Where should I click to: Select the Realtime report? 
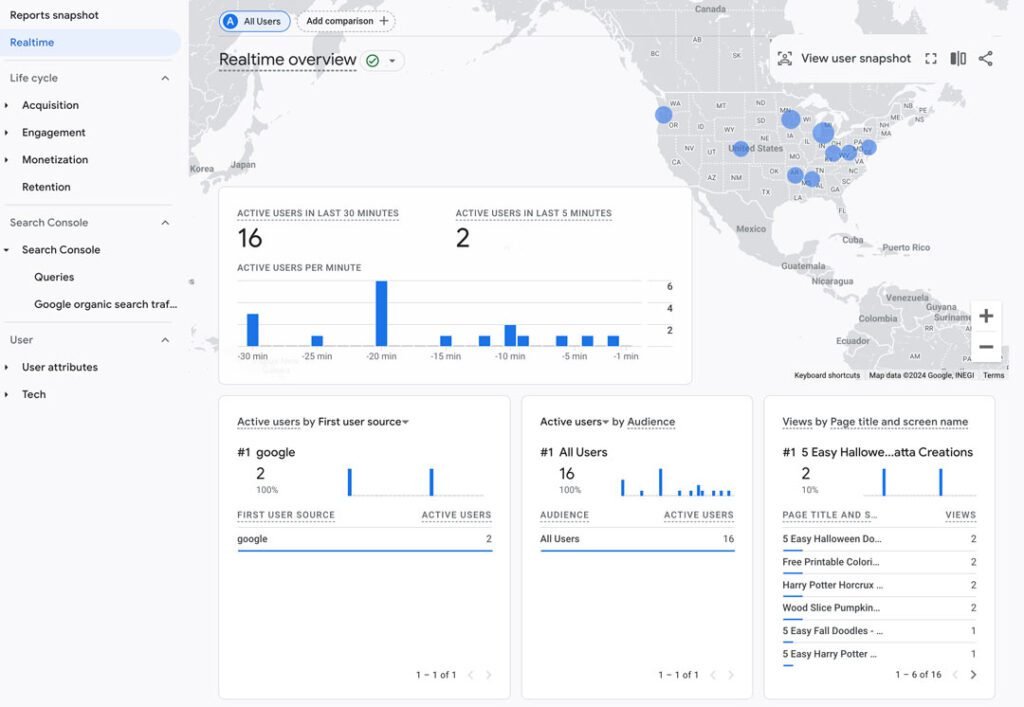tap(90, 42)
